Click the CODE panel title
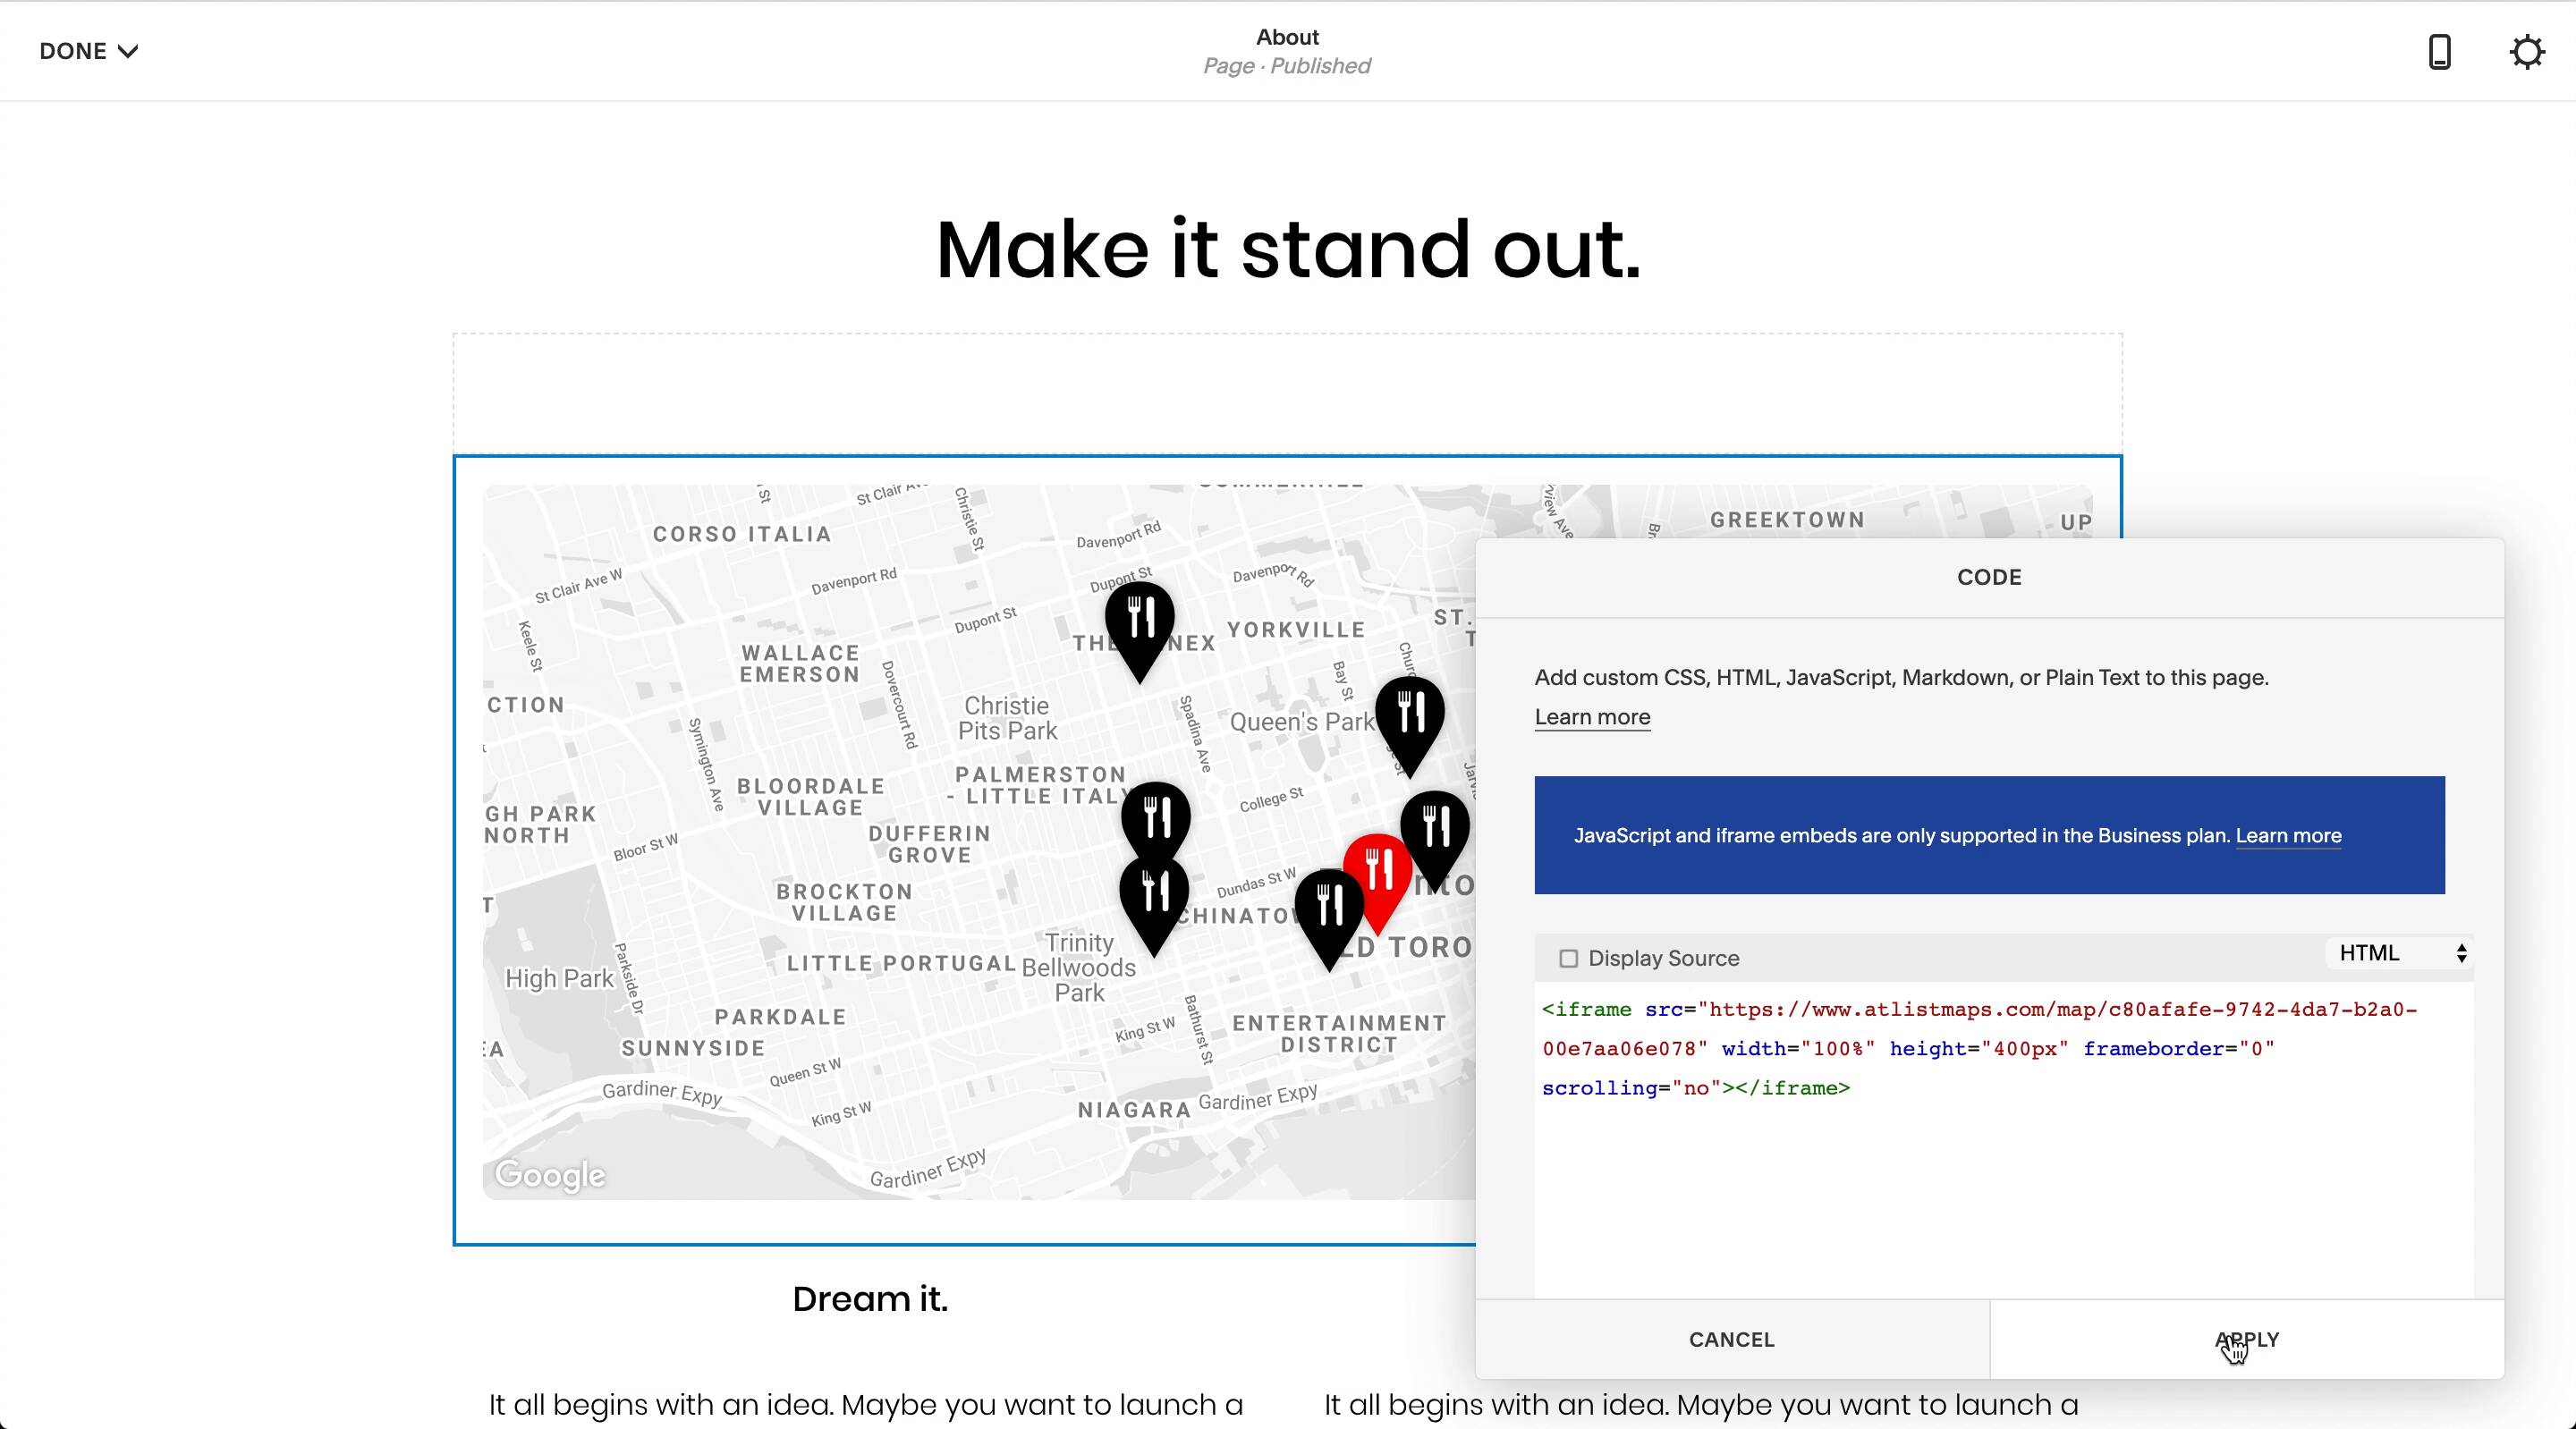2576x1429 pixels. coord(1989,577)
